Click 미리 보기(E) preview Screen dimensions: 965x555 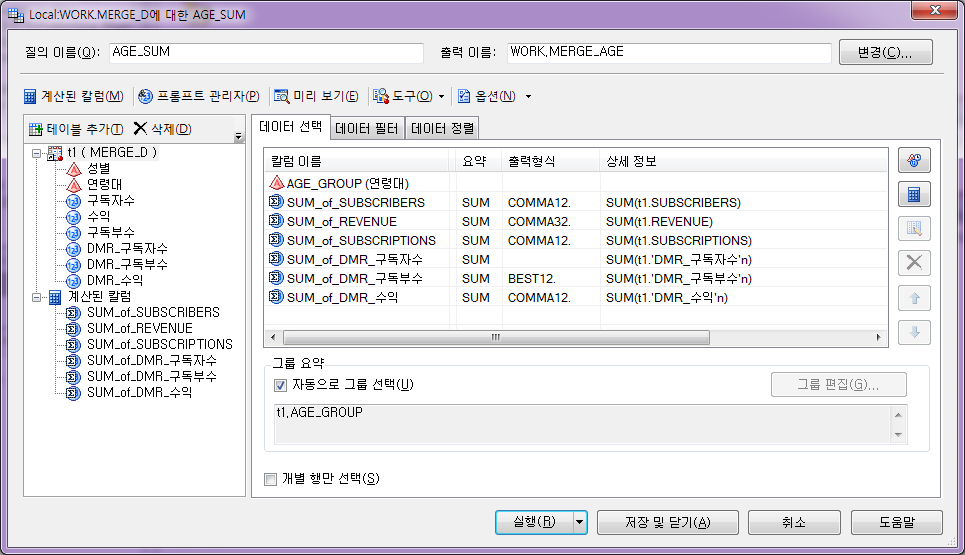click(x=316, y=96)
